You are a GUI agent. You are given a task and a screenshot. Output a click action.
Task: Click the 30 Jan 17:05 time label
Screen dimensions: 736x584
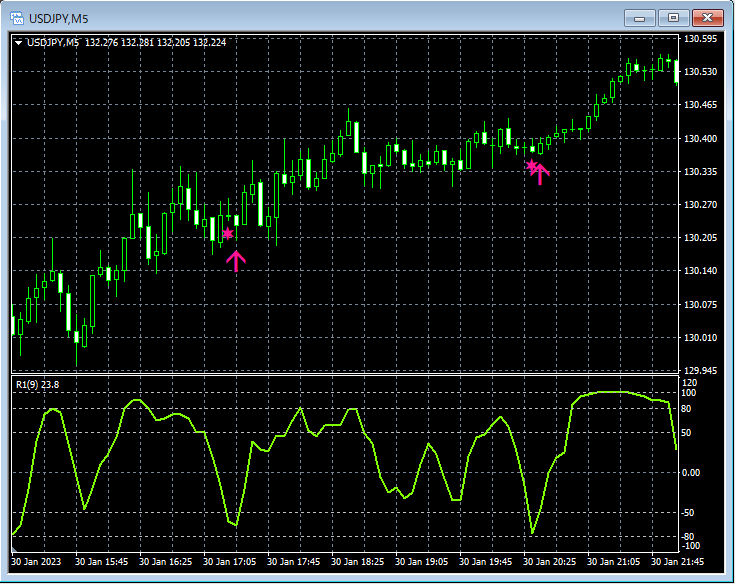click(x=230, y=561)
